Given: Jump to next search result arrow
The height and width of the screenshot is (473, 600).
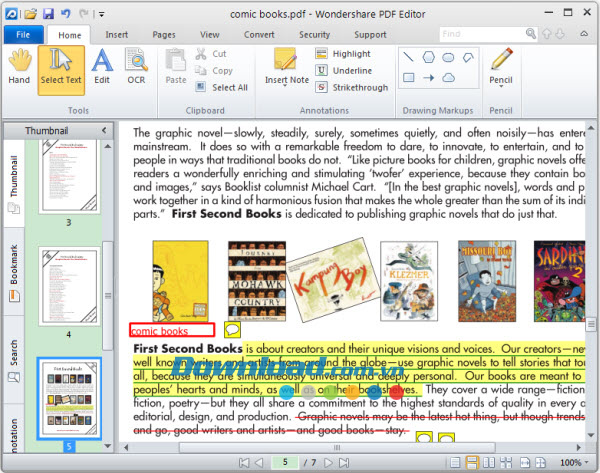Looking at the screenshot, I should [x=559, y=34].
